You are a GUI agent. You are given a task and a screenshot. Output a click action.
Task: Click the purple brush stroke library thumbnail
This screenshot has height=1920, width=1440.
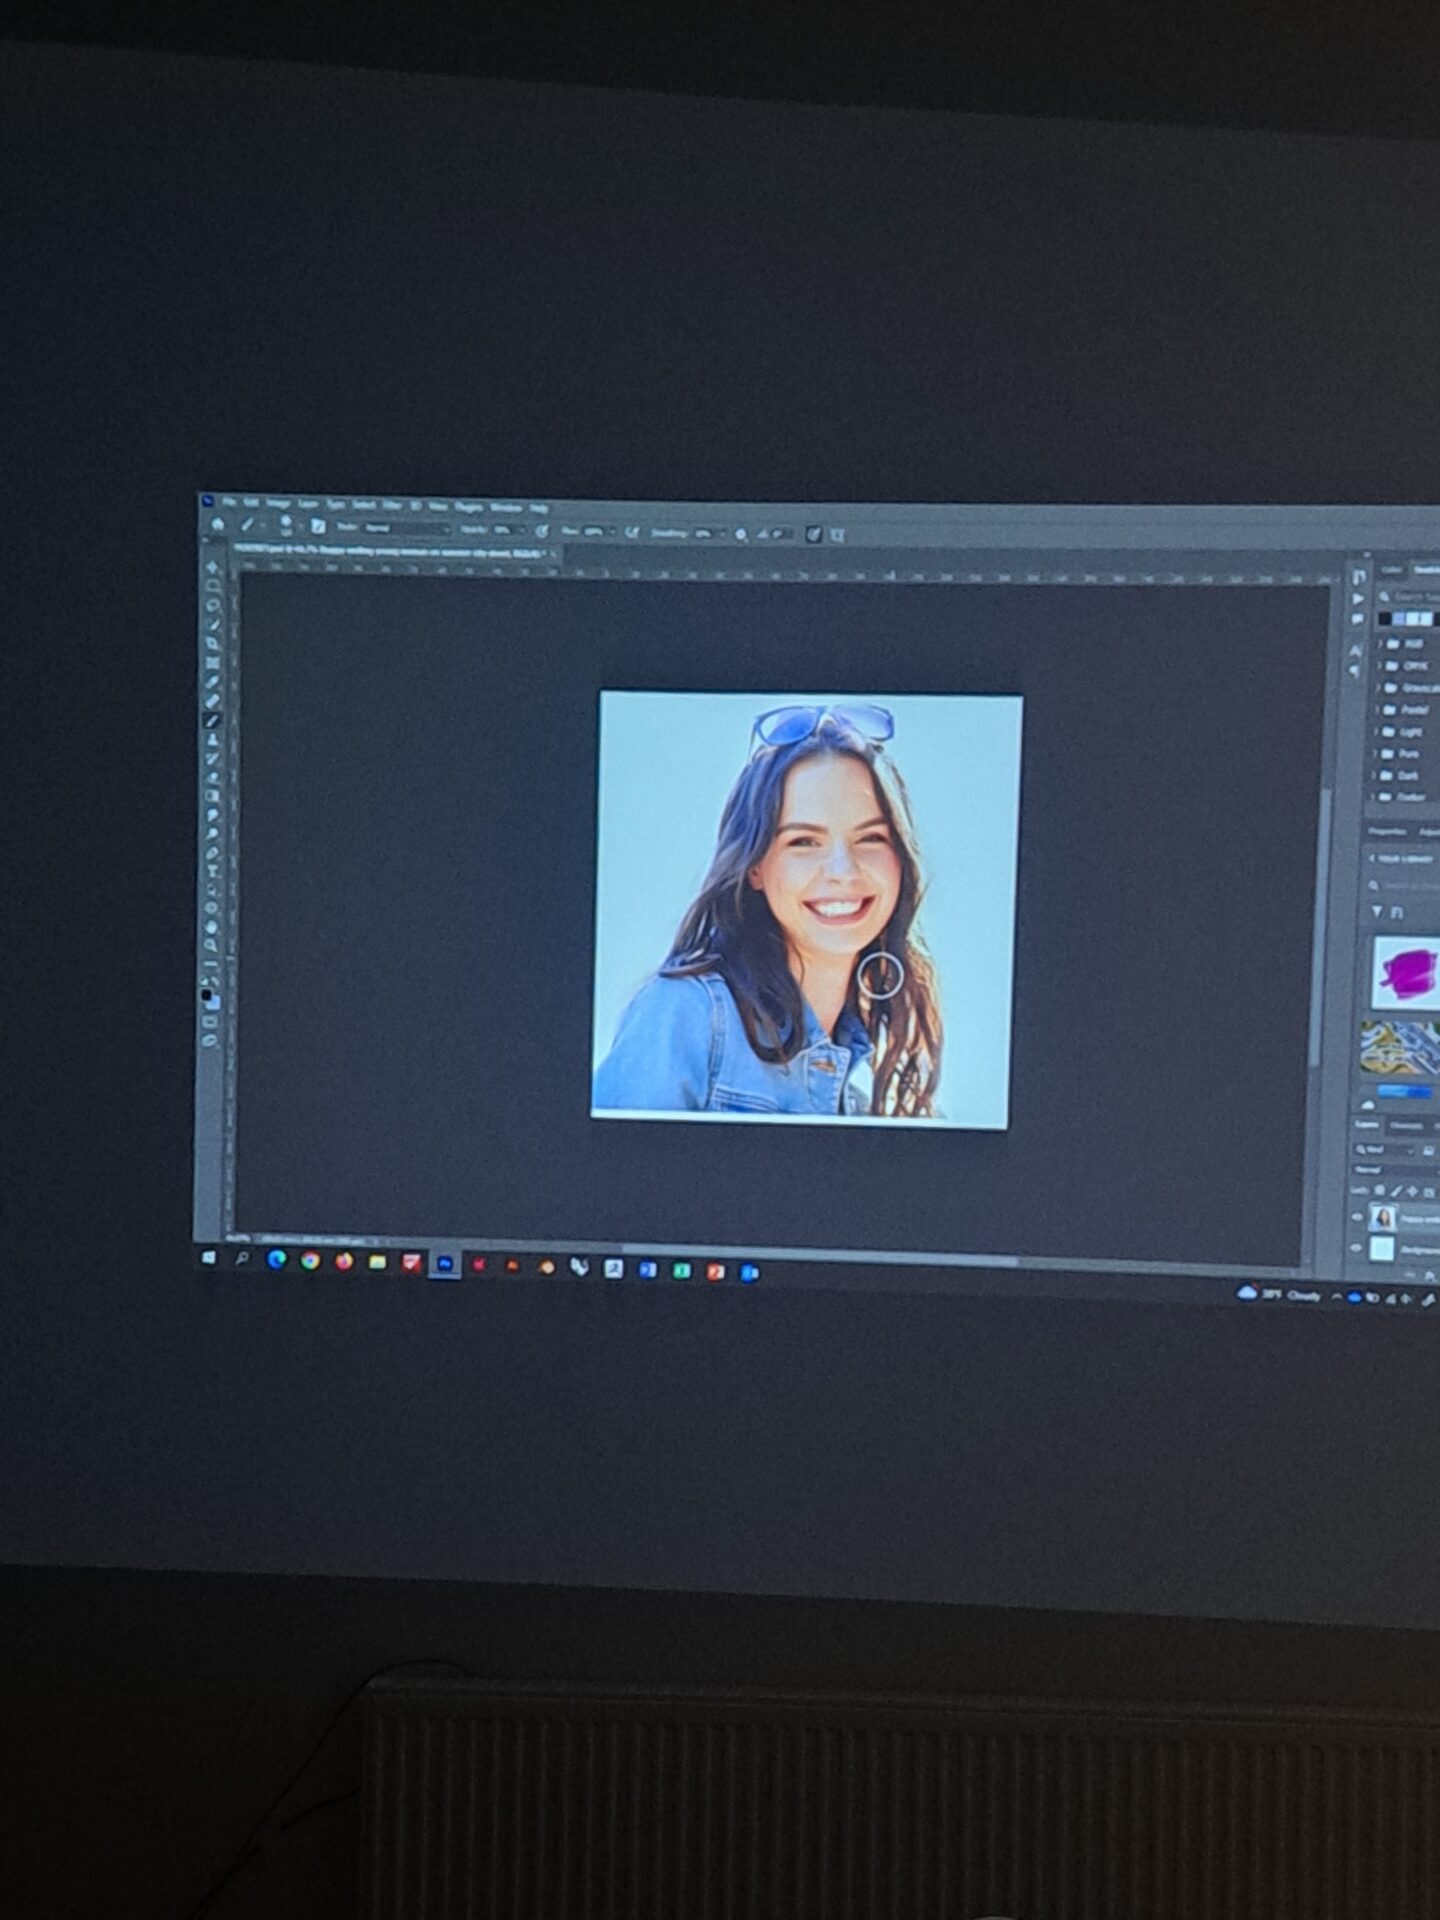pos(1407,972)
